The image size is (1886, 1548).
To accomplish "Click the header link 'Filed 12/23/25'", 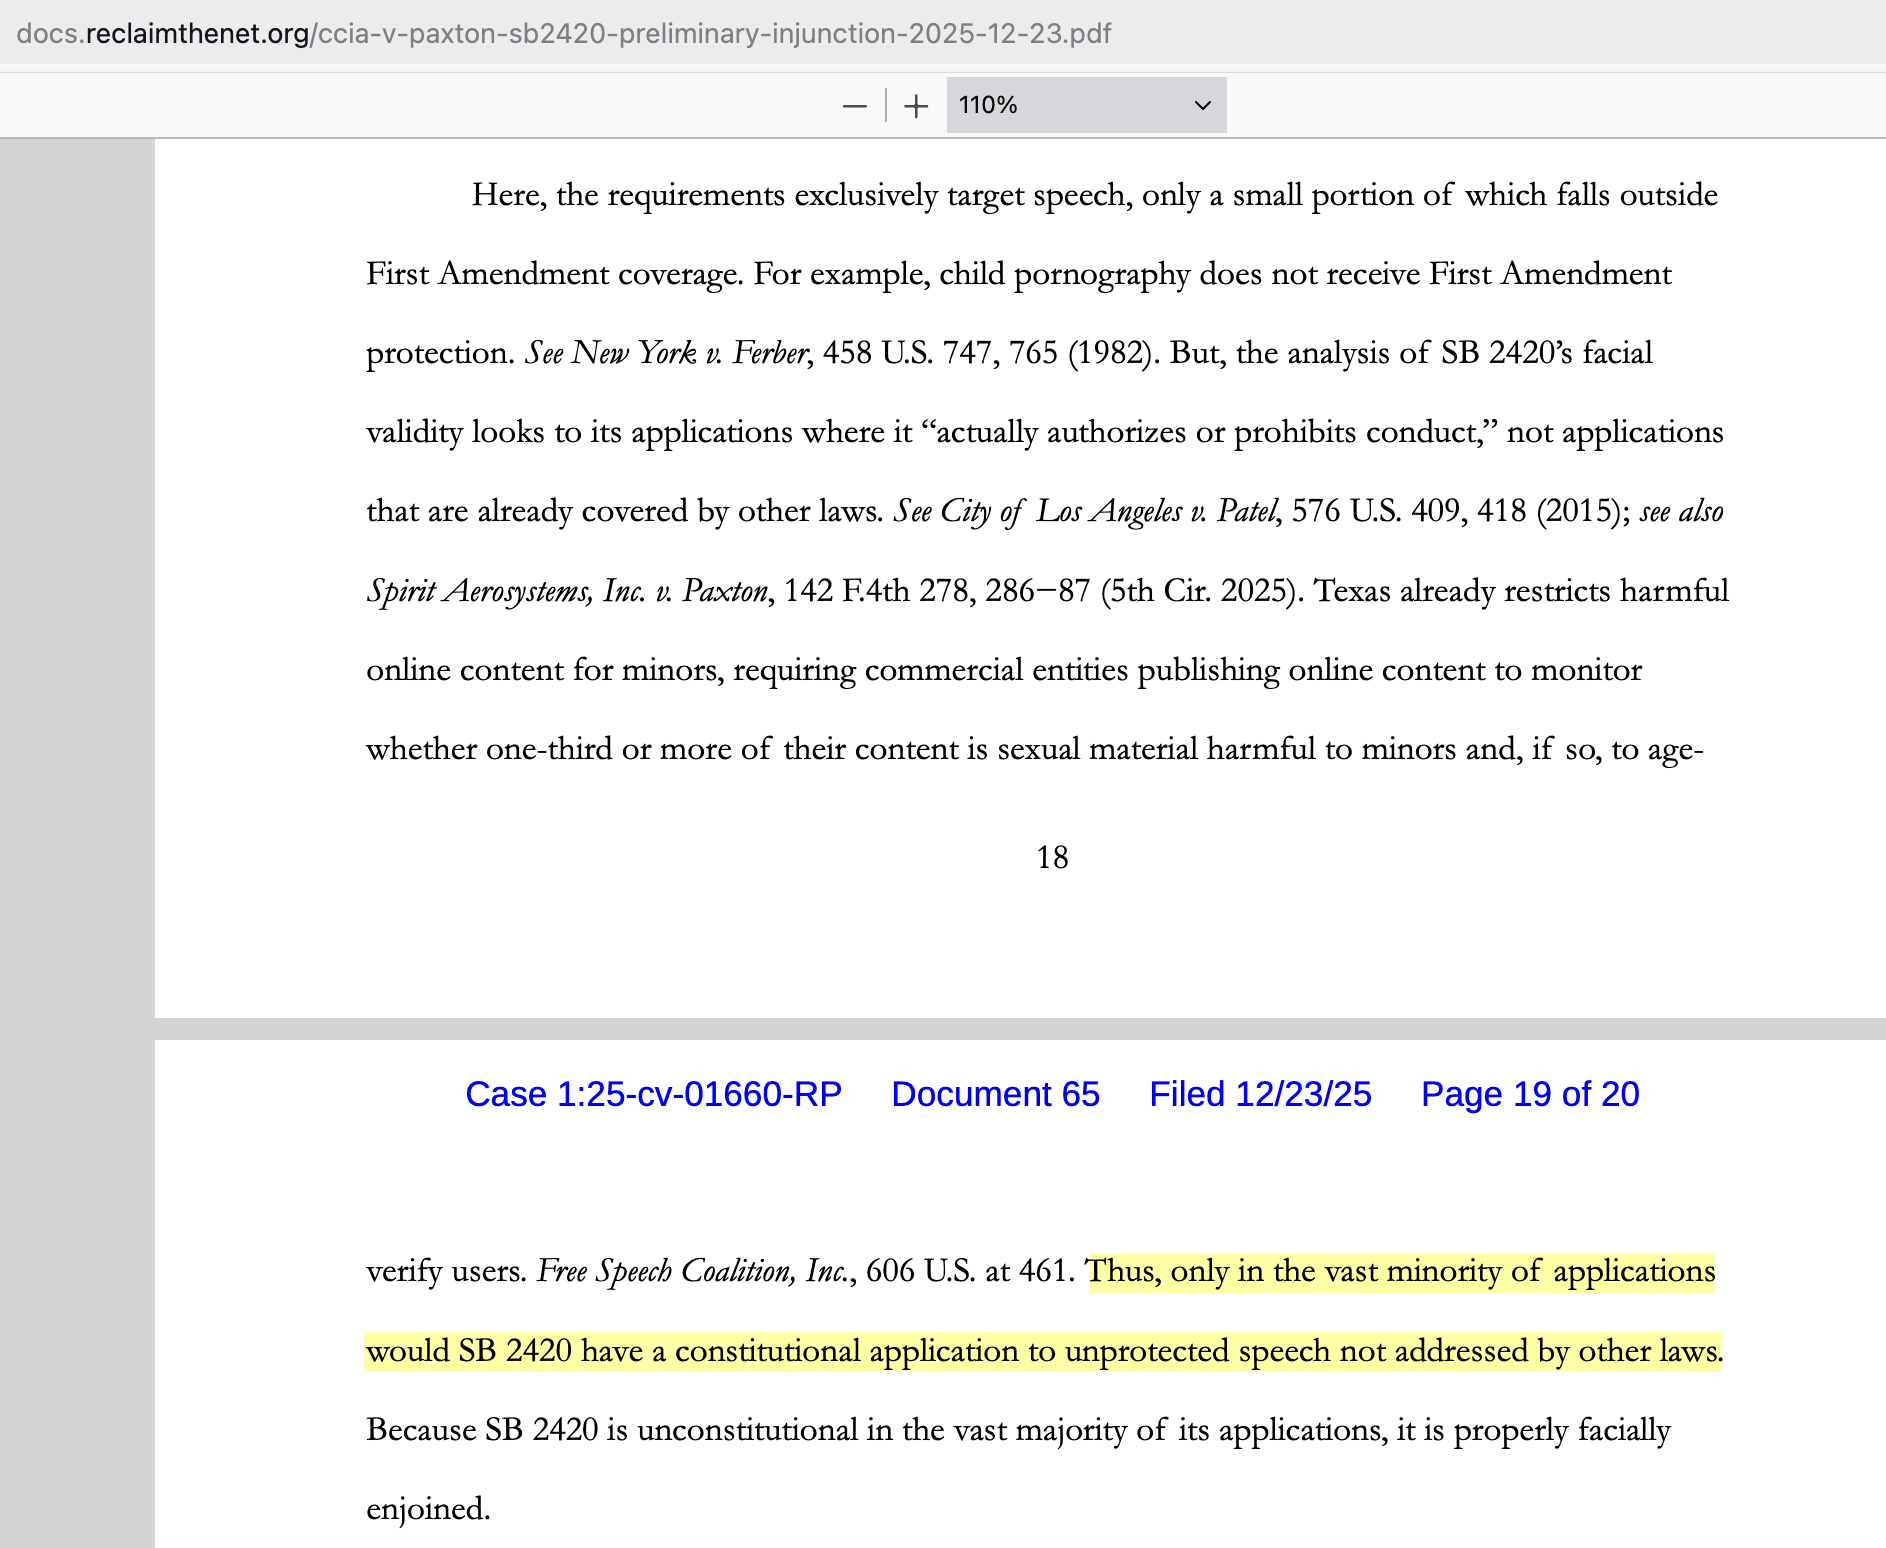I will 1260,1094.
